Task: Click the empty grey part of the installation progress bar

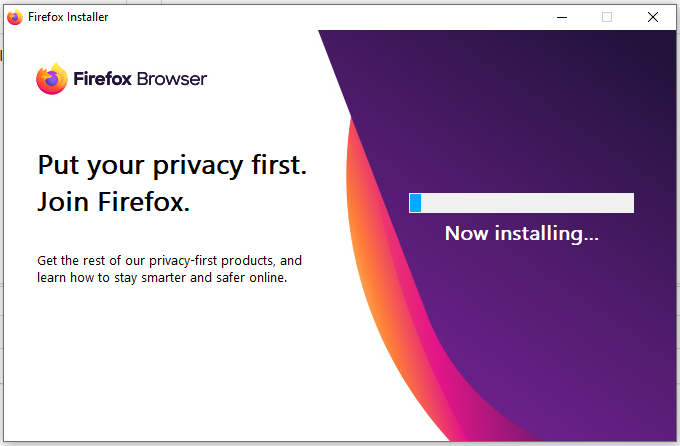Action: coord(527,203)
